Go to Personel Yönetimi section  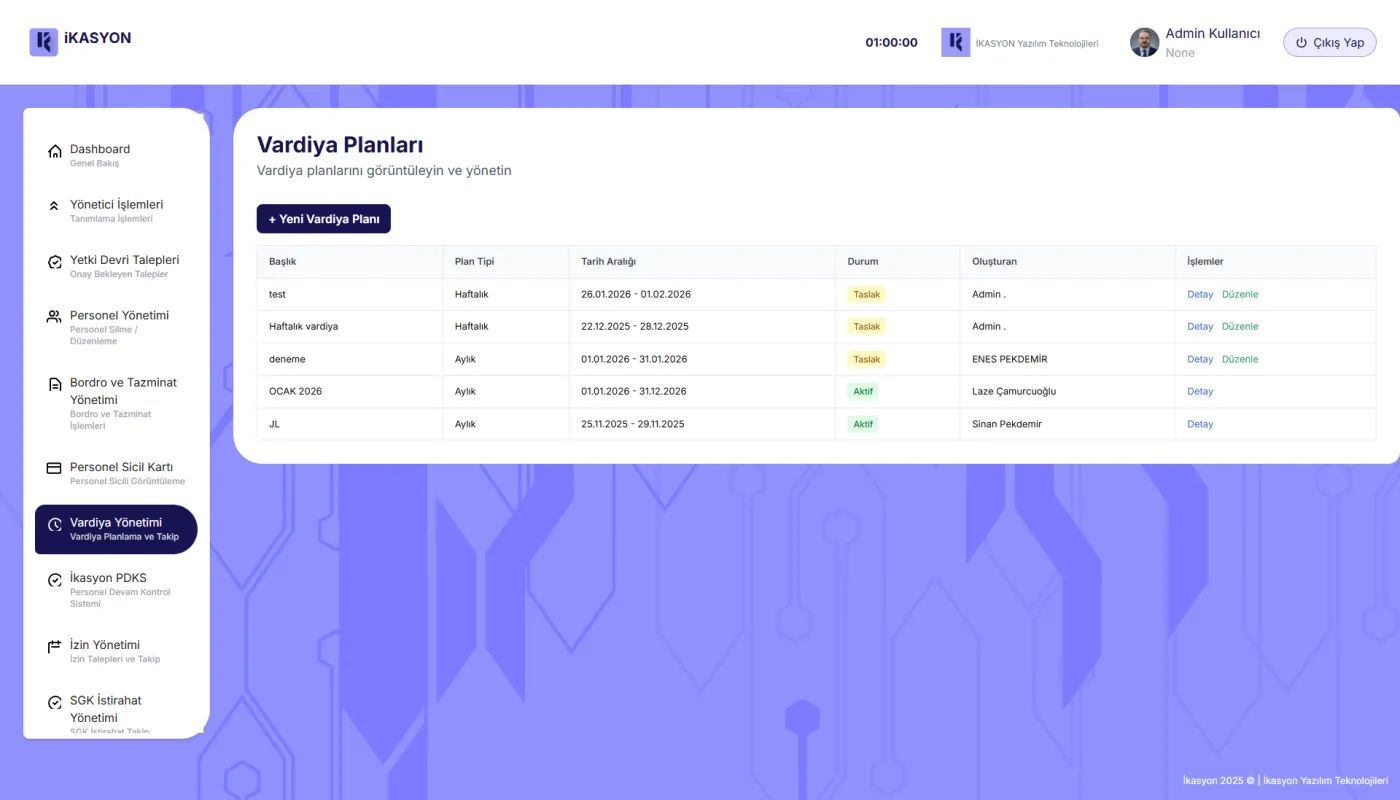[116, 327]
